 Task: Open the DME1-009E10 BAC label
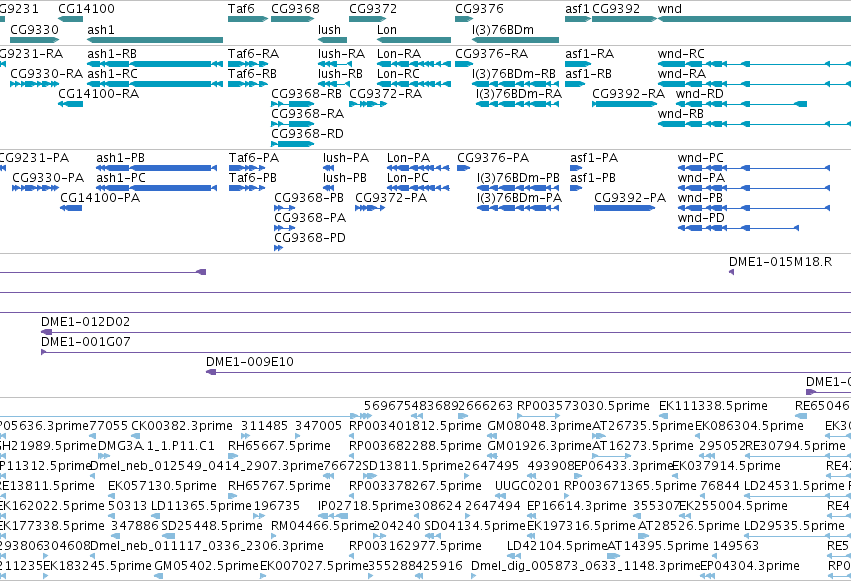[250, 362]
